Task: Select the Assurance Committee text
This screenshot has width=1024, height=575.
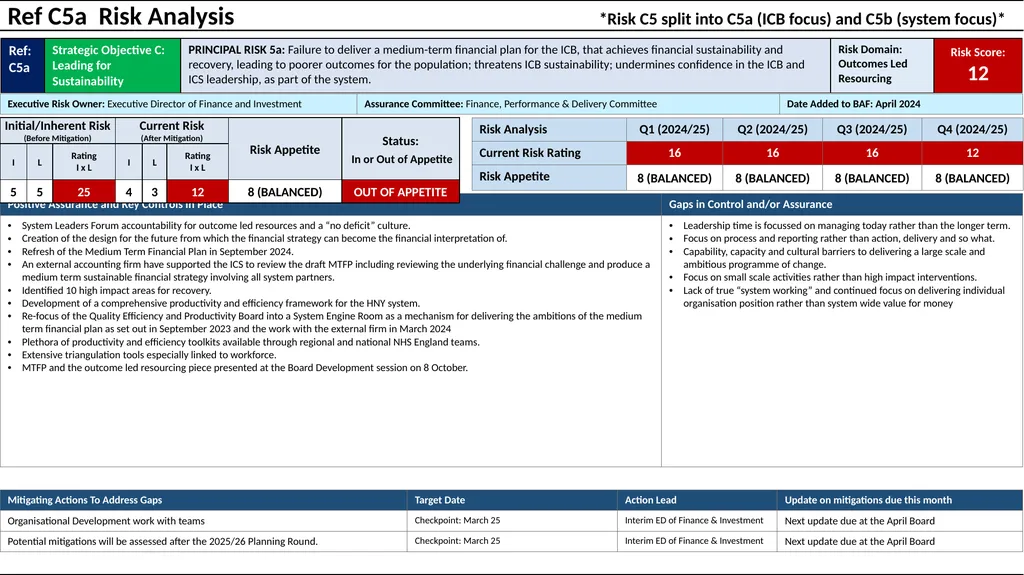Action: coord(511,104)
